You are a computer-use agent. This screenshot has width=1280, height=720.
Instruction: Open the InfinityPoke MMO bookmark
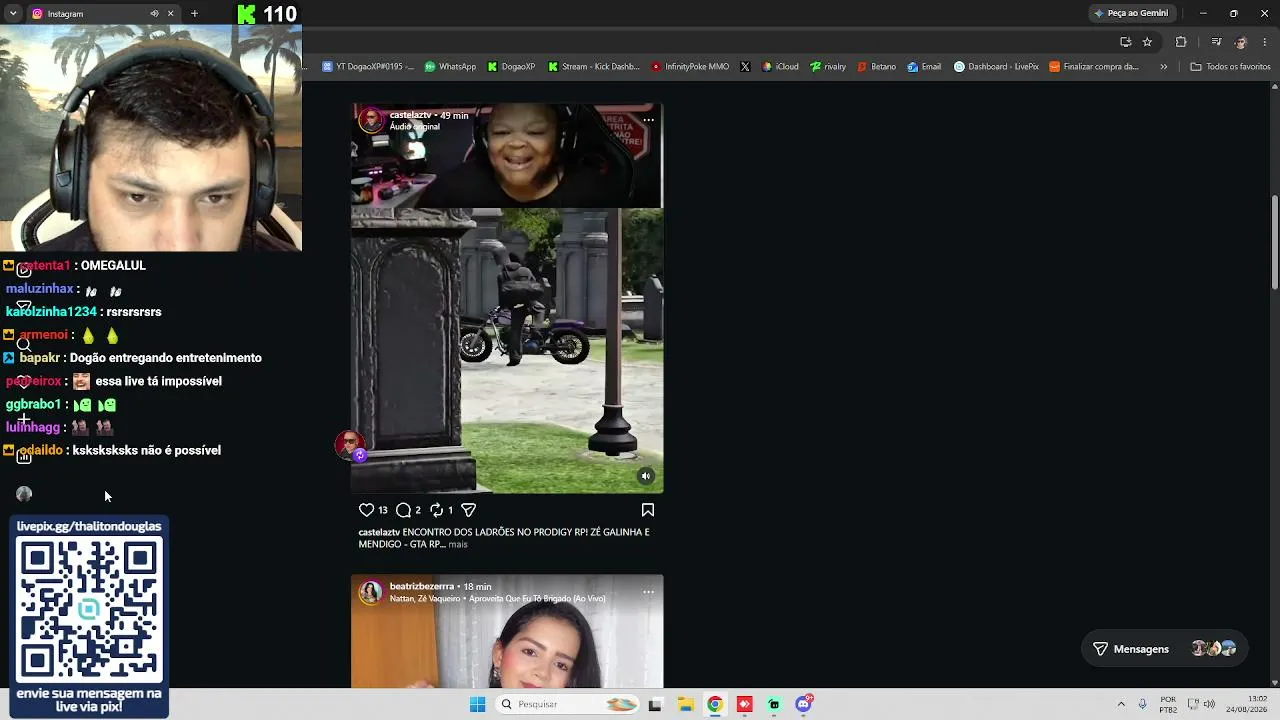click(x=690, y=67)
